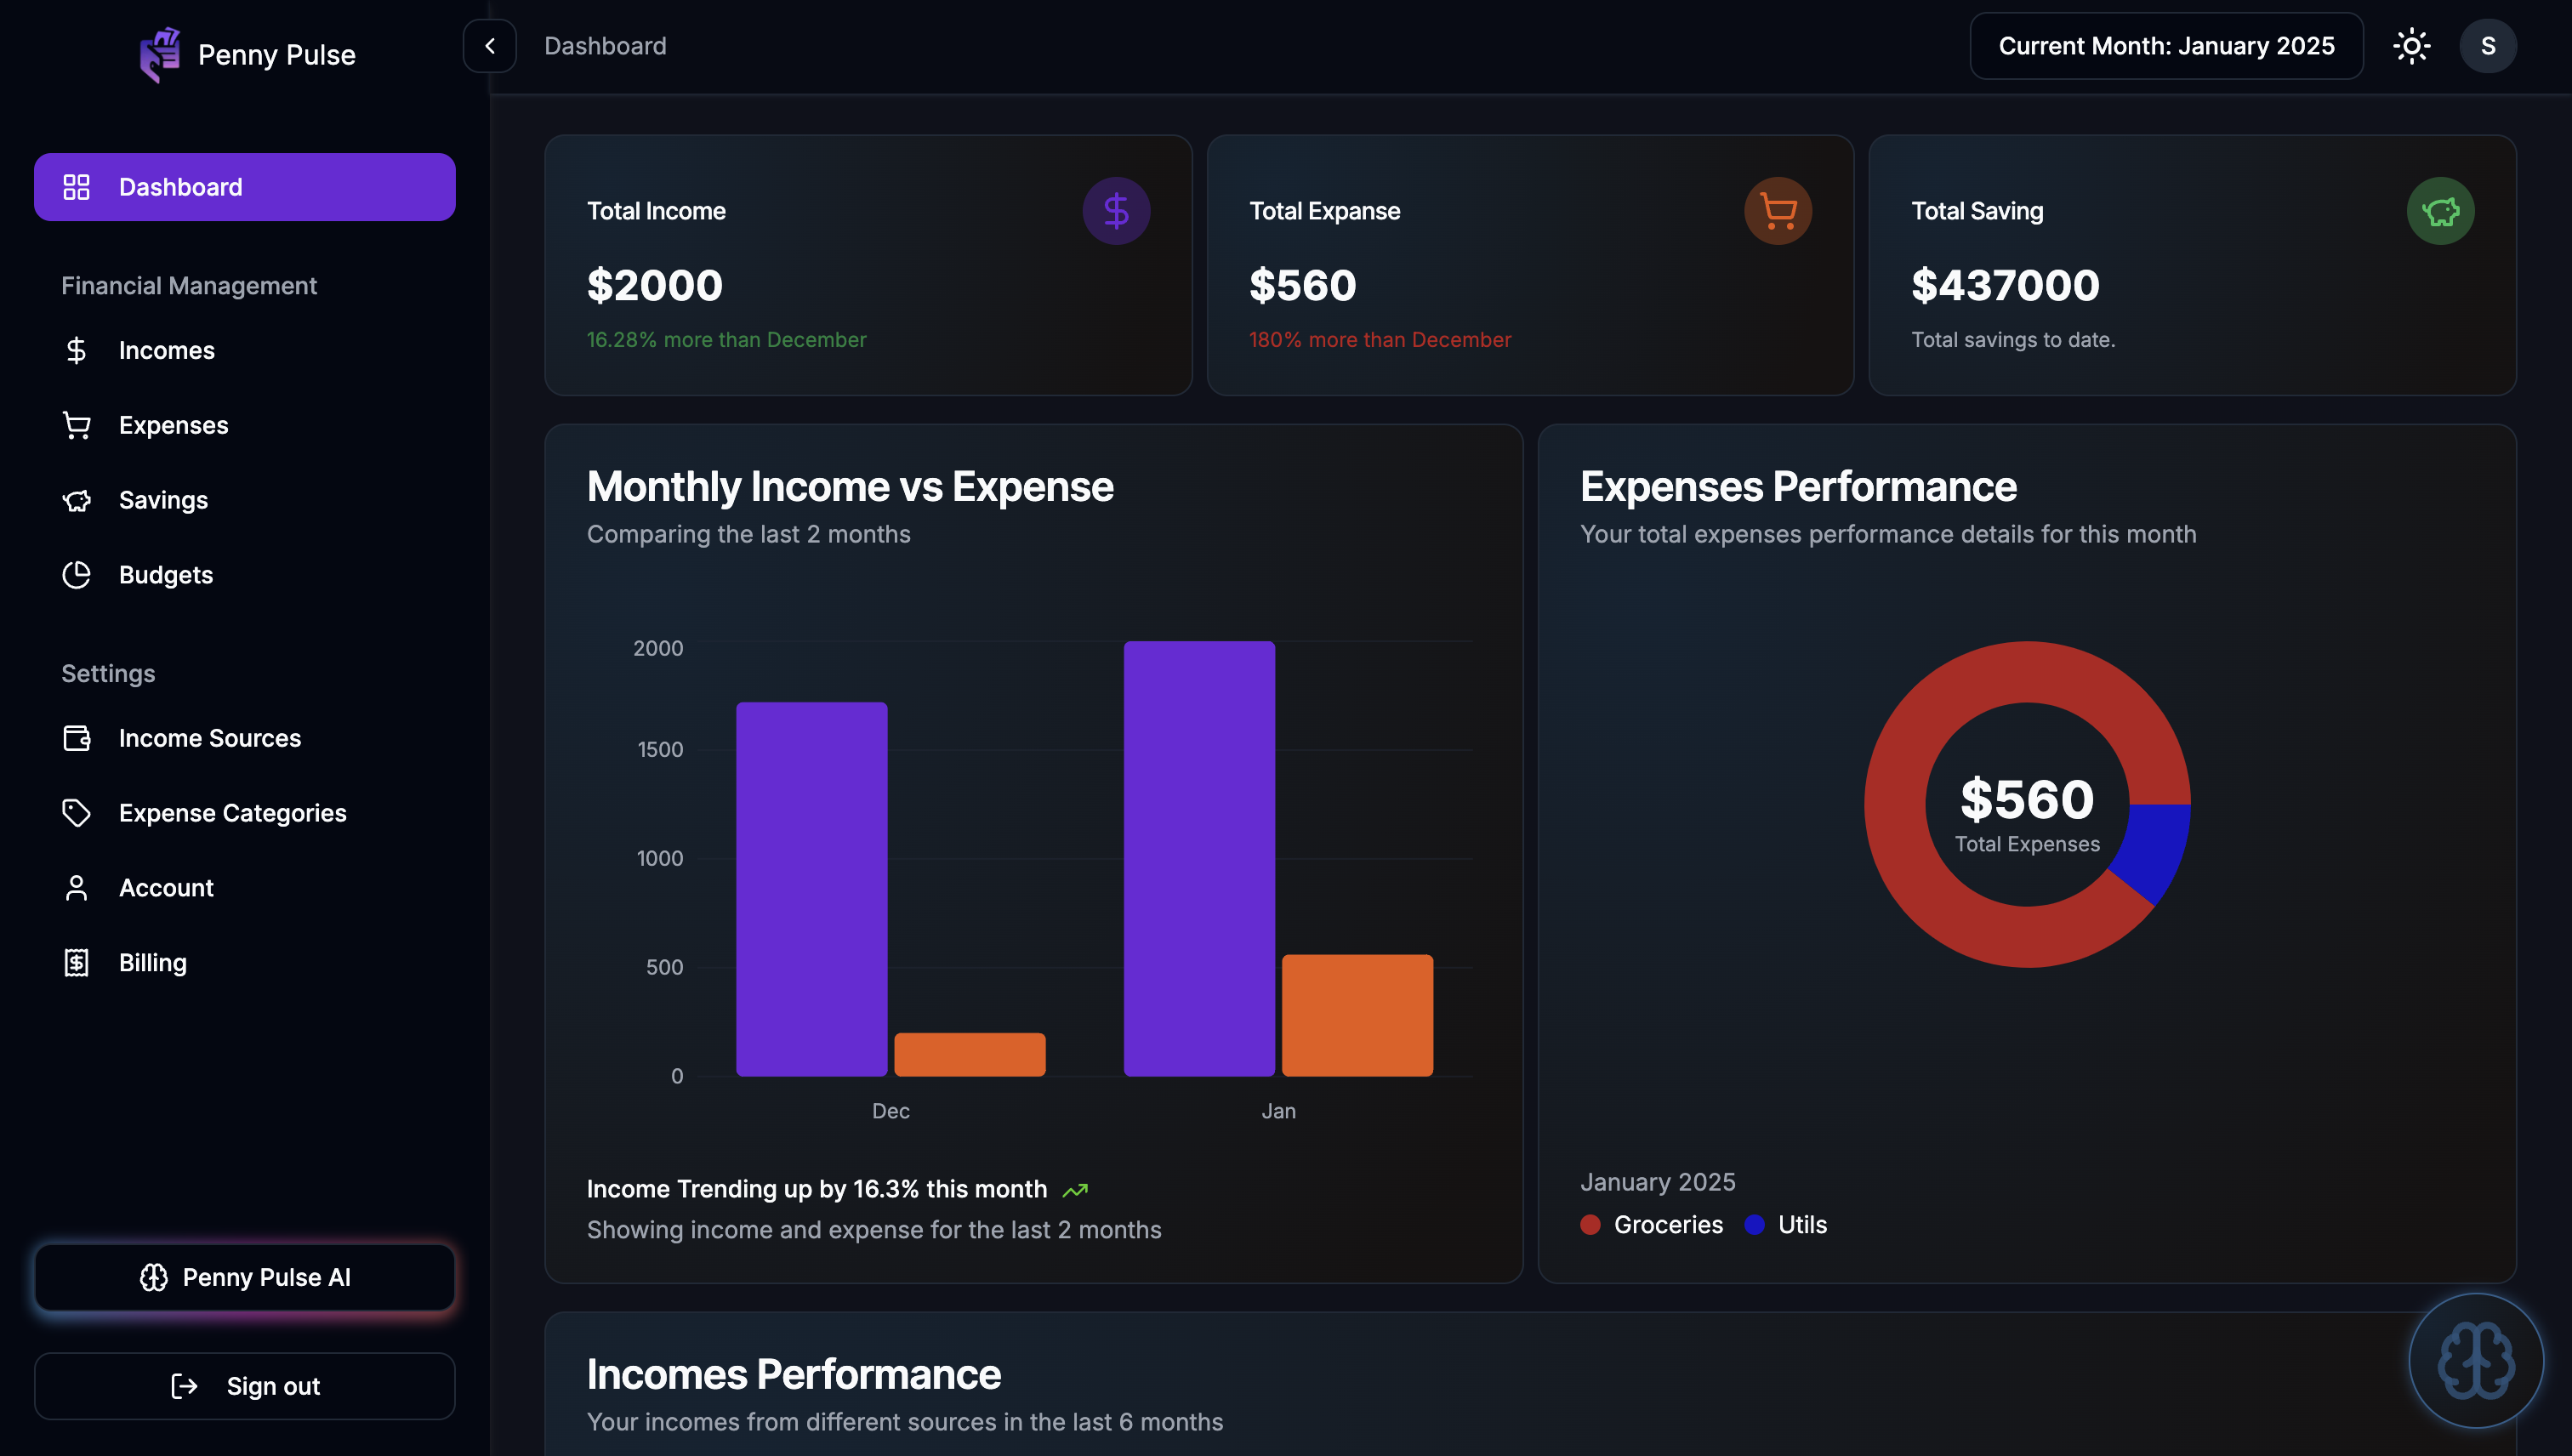Collapse the sidebar with the chevron button

click(490, 46)
